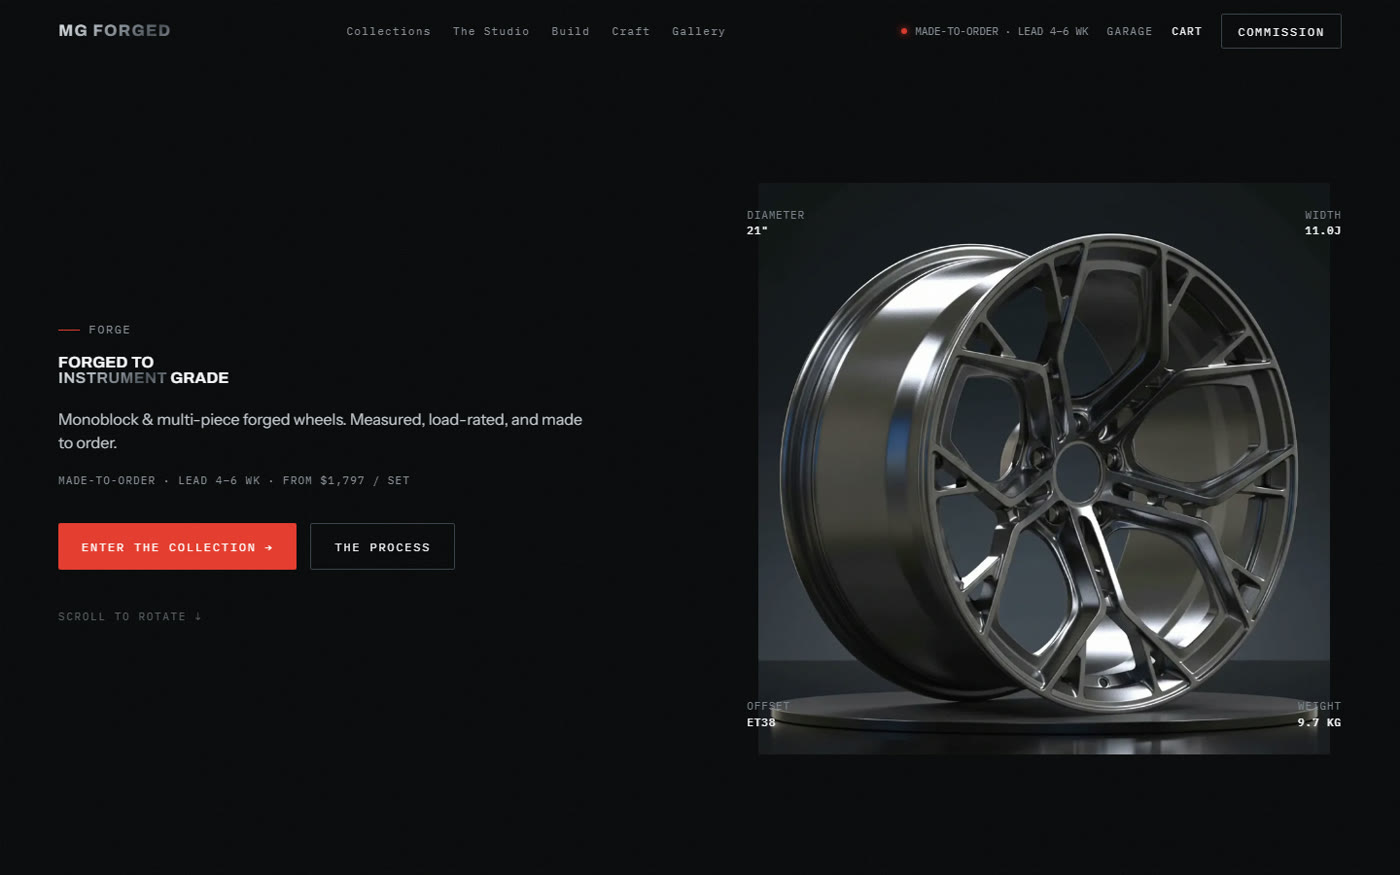
Task: Open the Garage link
Action: [1129, 32]
